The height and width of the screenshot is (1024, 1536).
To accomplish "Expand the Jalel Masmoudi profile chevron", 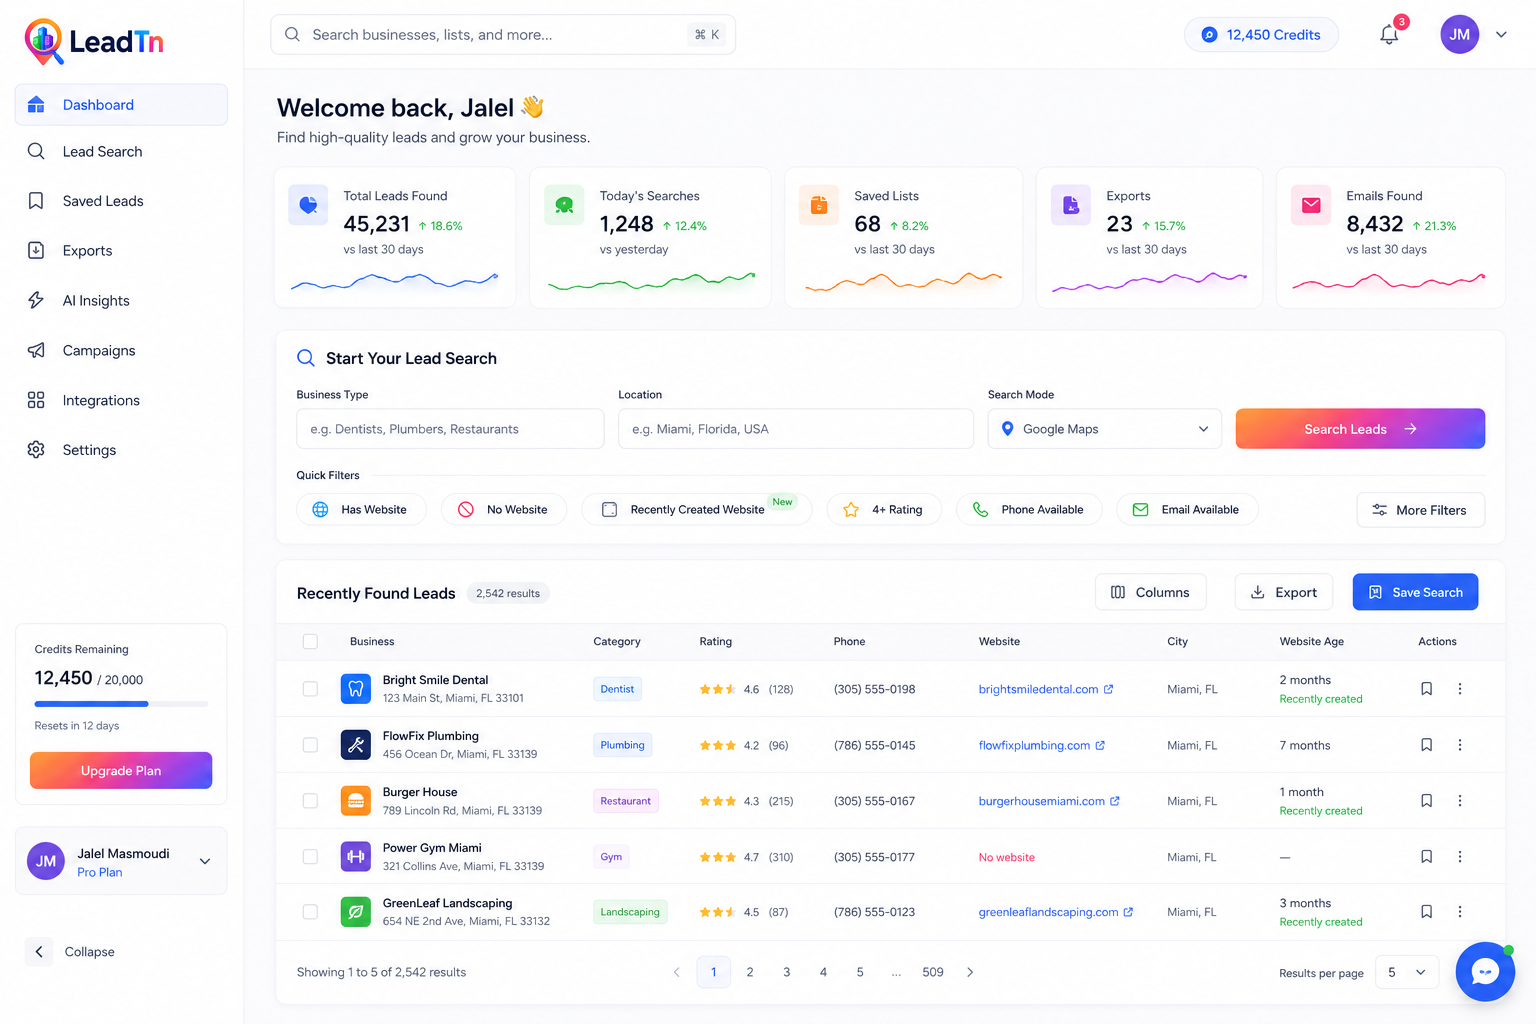I will click(205, 861).
